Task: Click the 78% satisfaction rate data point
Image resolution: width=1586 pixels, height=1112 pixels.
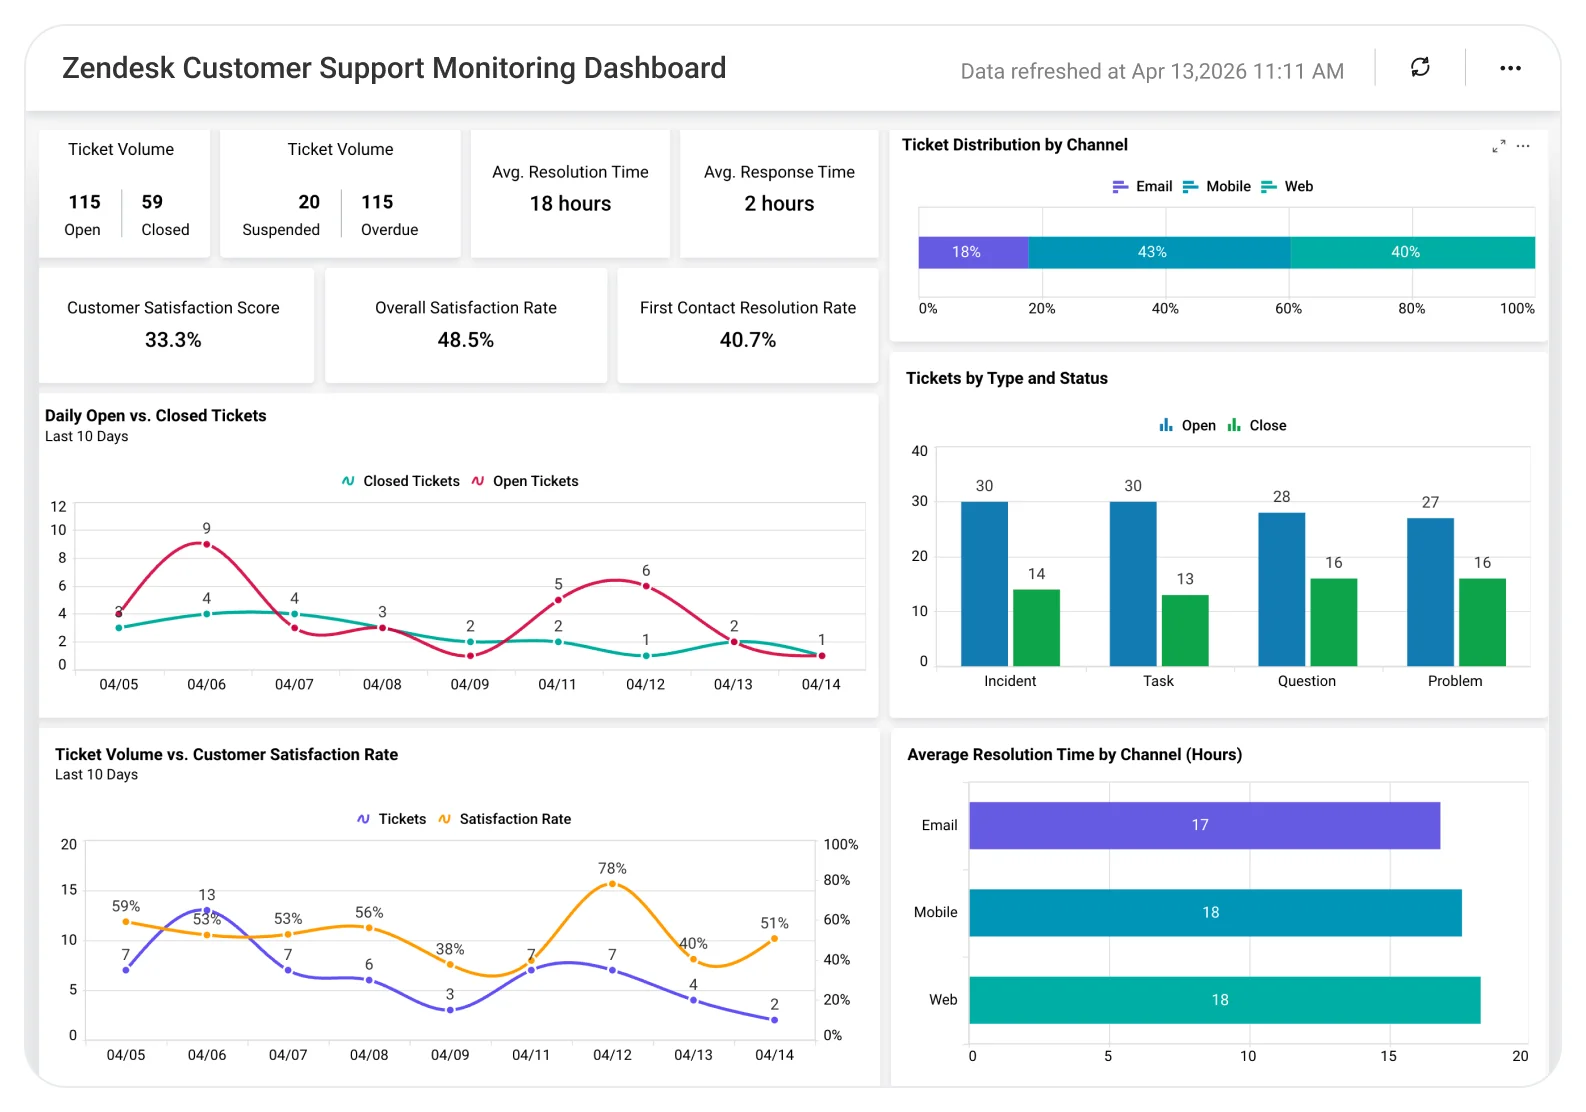Action: tap(612, 884)
